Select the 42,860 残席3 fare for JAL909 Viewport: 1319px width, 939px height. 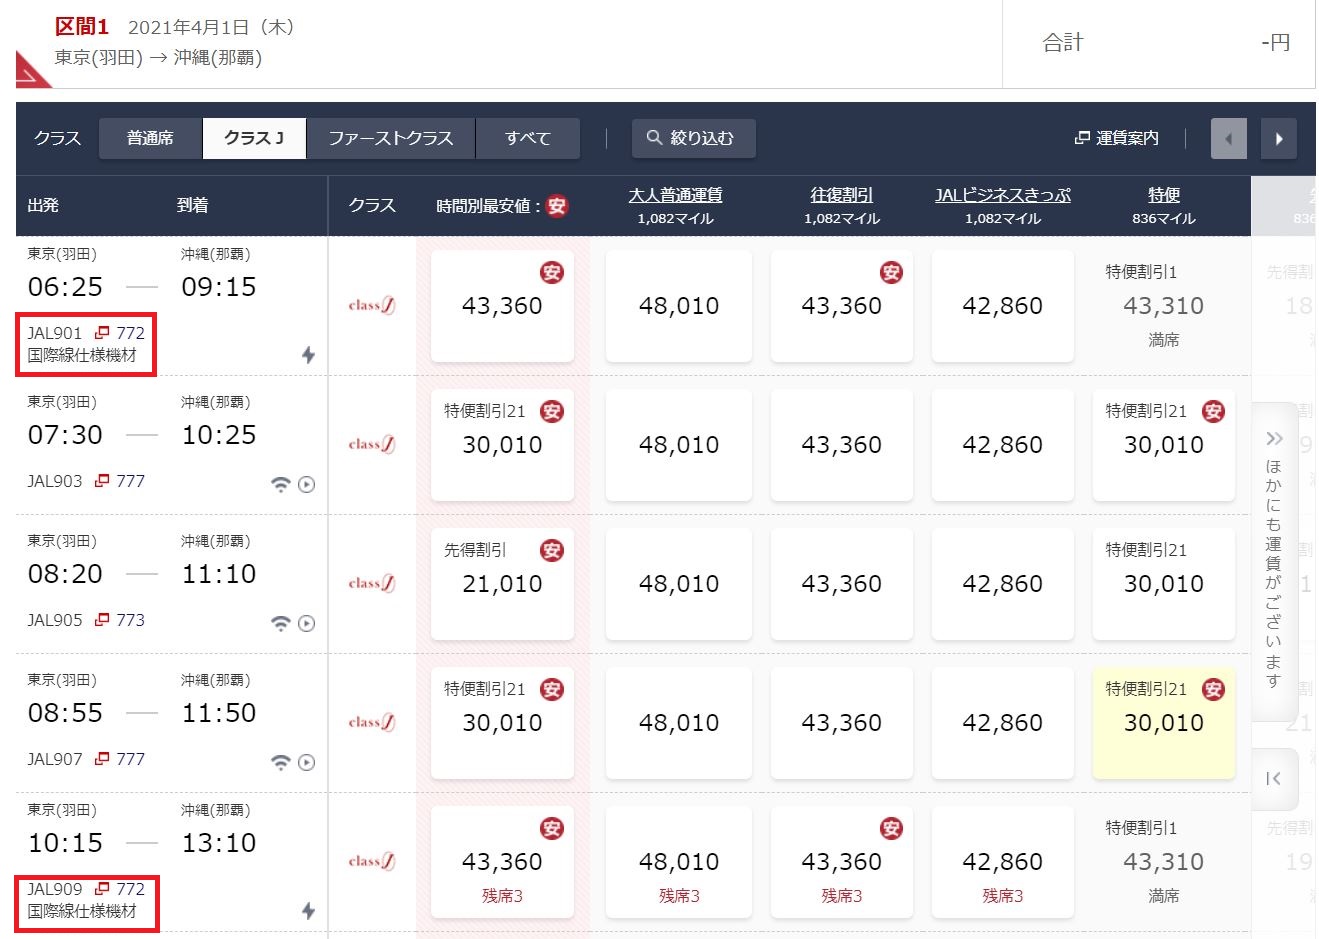[1003, 862]
